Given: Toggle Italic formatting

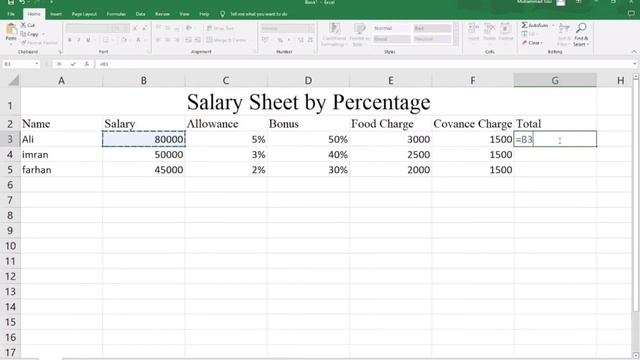Looking at the screenshot, I should click(79, 40).
